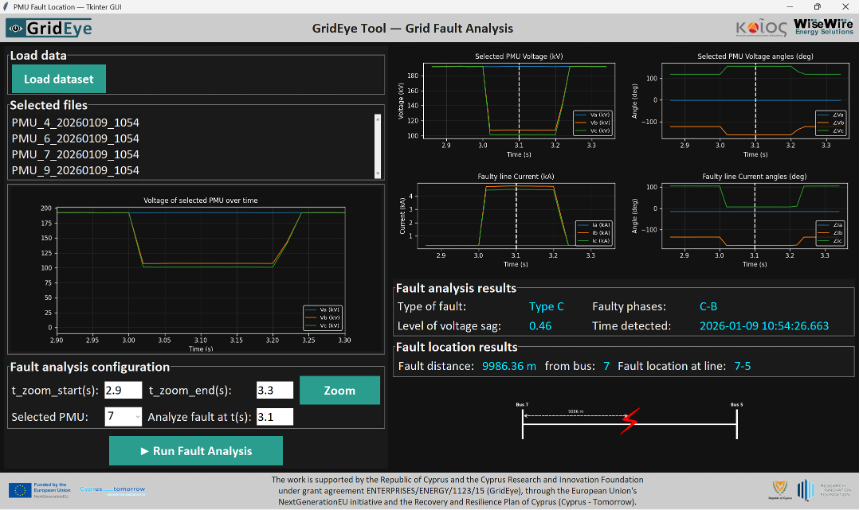Viewport: 860px width, 510px height.
Task: Click the KOIOS logo in header
Action: [x=761, y=28]
